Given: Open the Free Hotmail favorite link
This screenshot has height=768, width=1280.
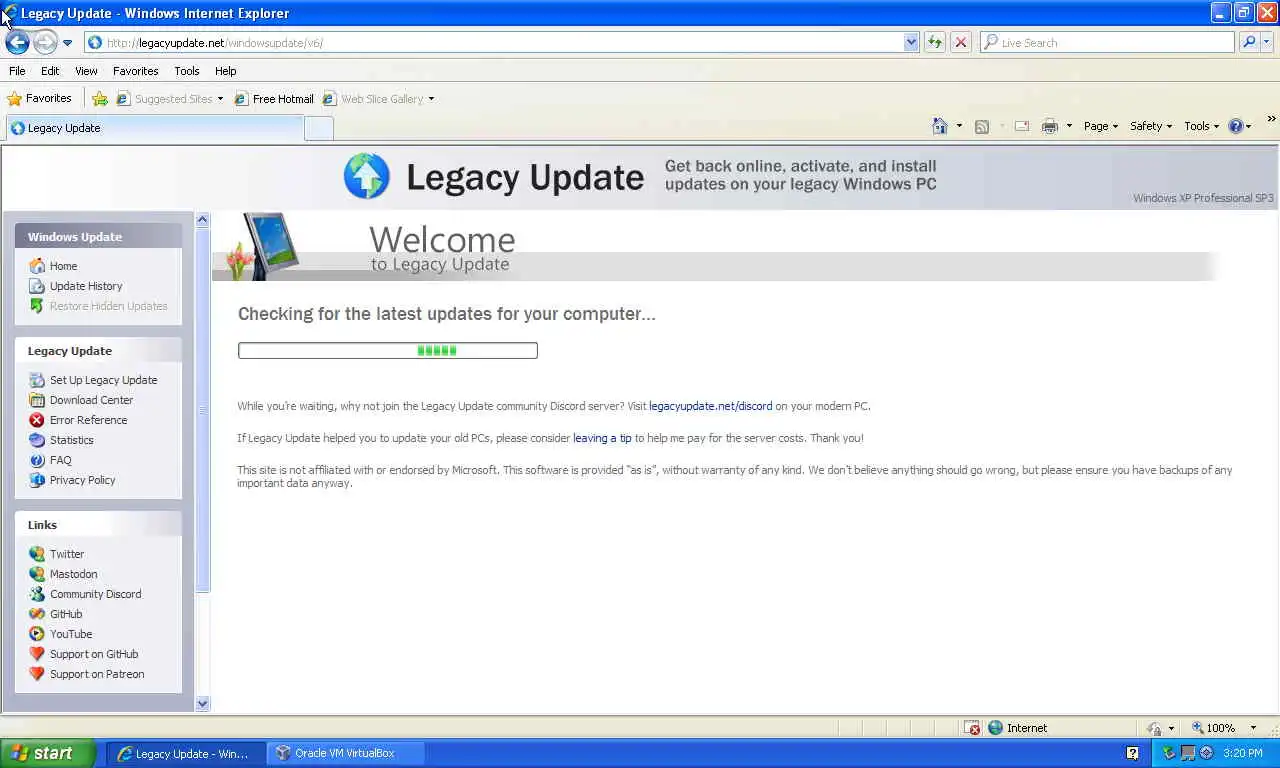Looking at the screenshot, I should tap(274, 98).
